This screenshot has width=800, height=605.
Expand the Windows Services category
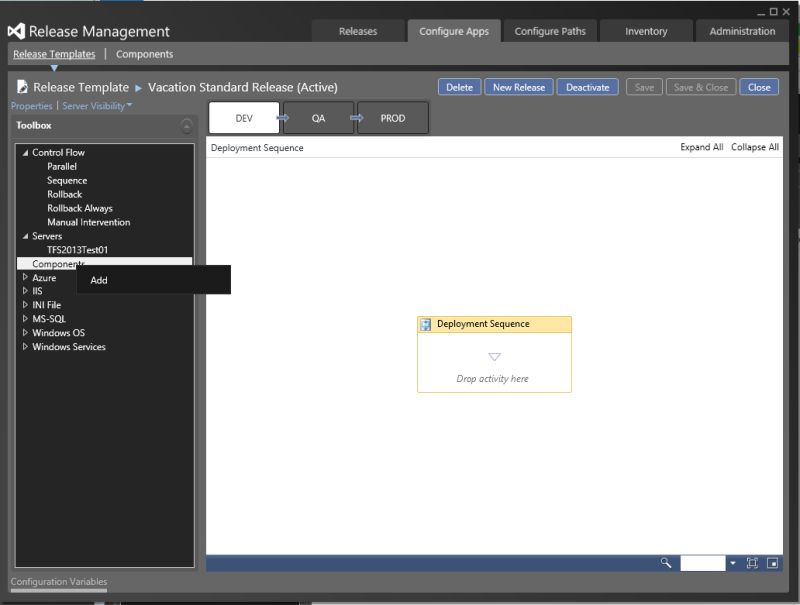25,346
